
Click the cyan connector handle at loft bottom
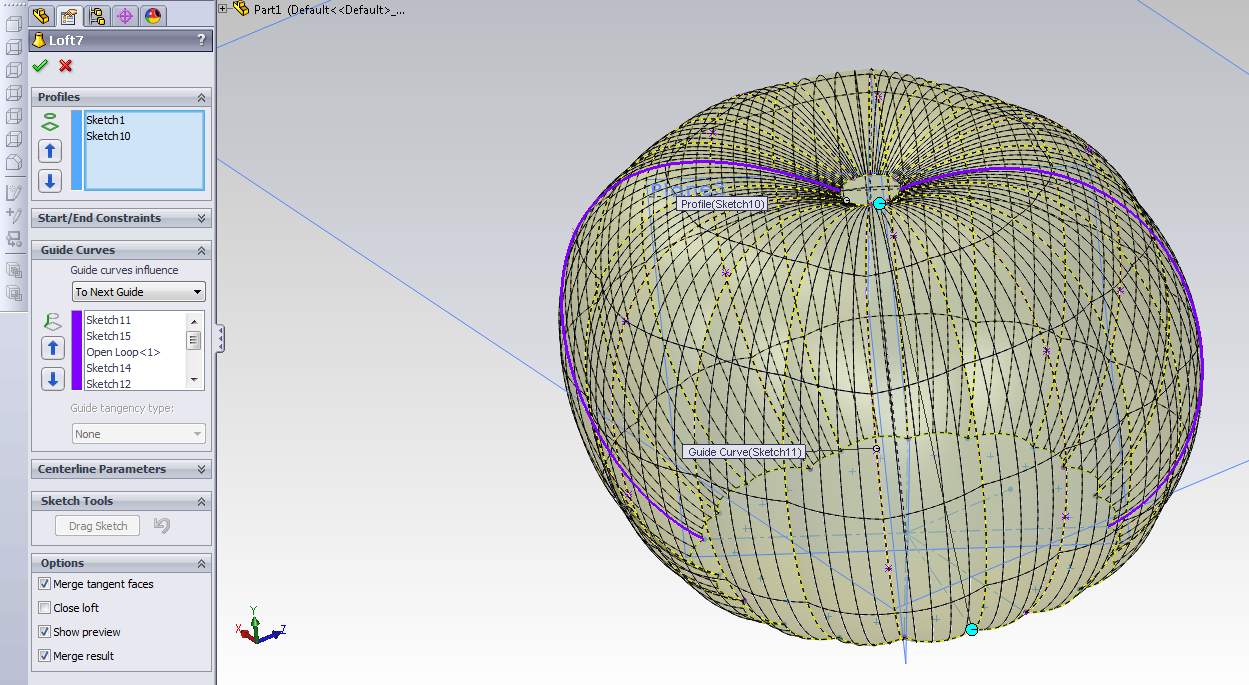point(972,629)
